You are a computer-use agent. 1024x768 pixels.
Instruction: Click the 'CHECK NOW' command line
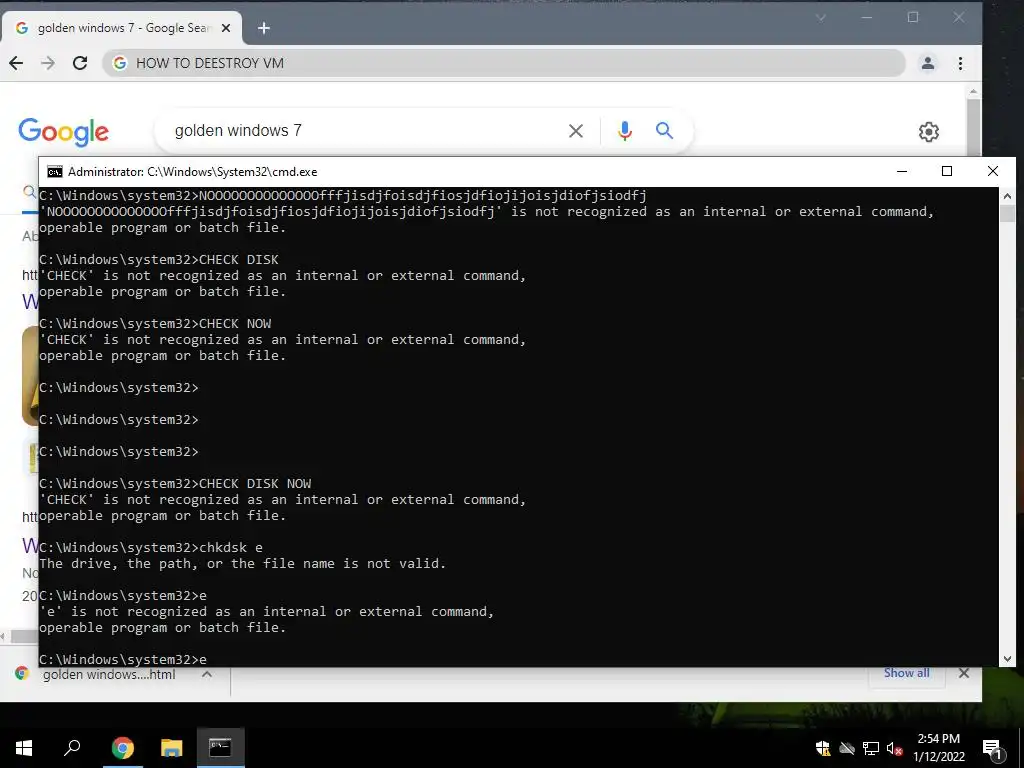(x=155, y=323)
